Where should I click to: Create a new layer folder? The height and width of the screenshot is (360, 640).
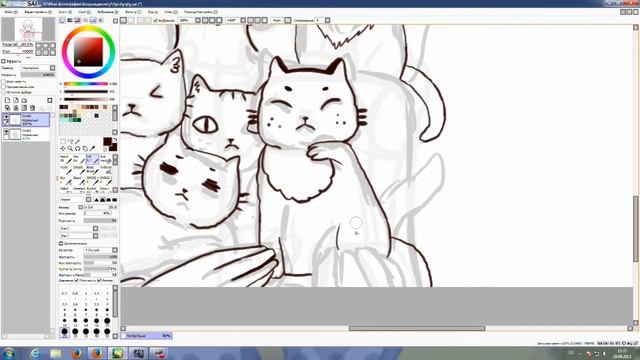[x=24, y=100]
